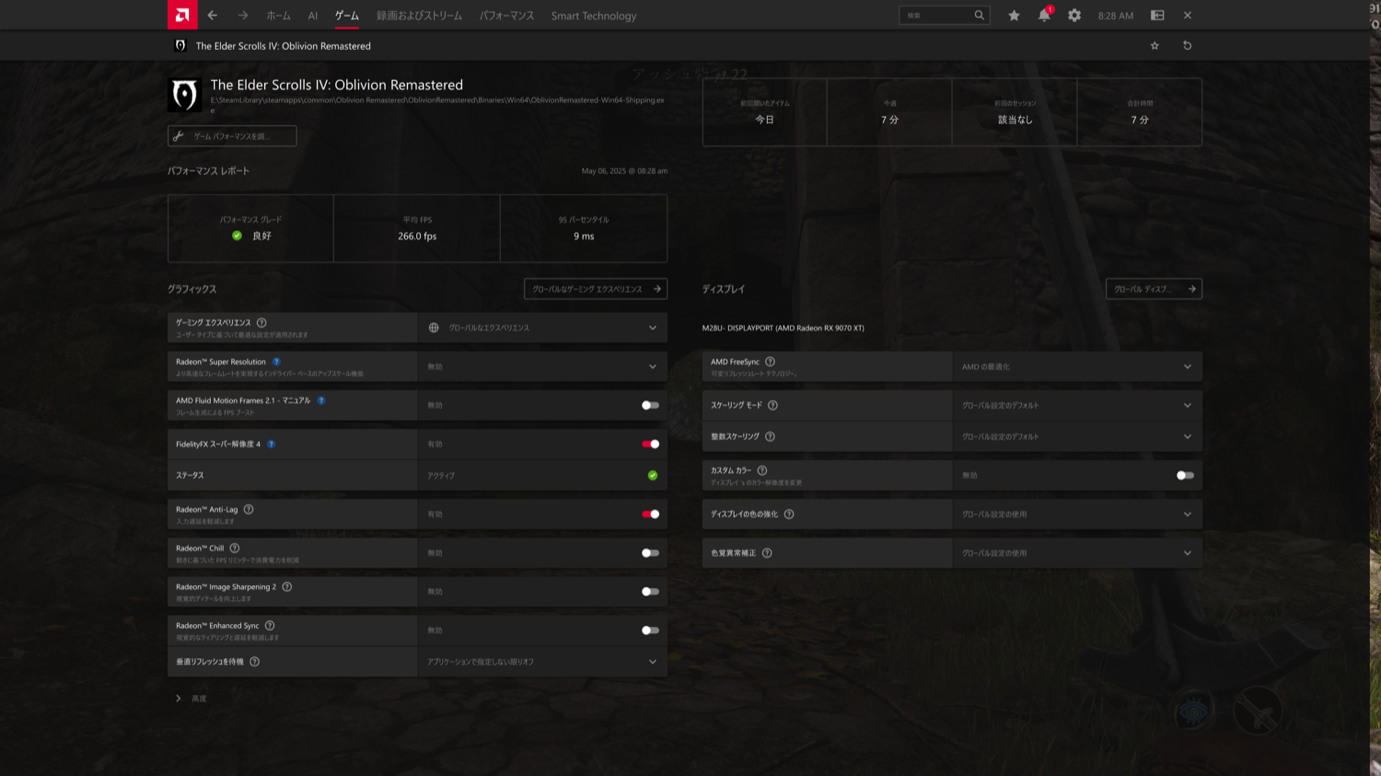Favorite this game with outline star icon
The height and width of the screenshot is (776, 1381).
click(x=1155, y=46)
